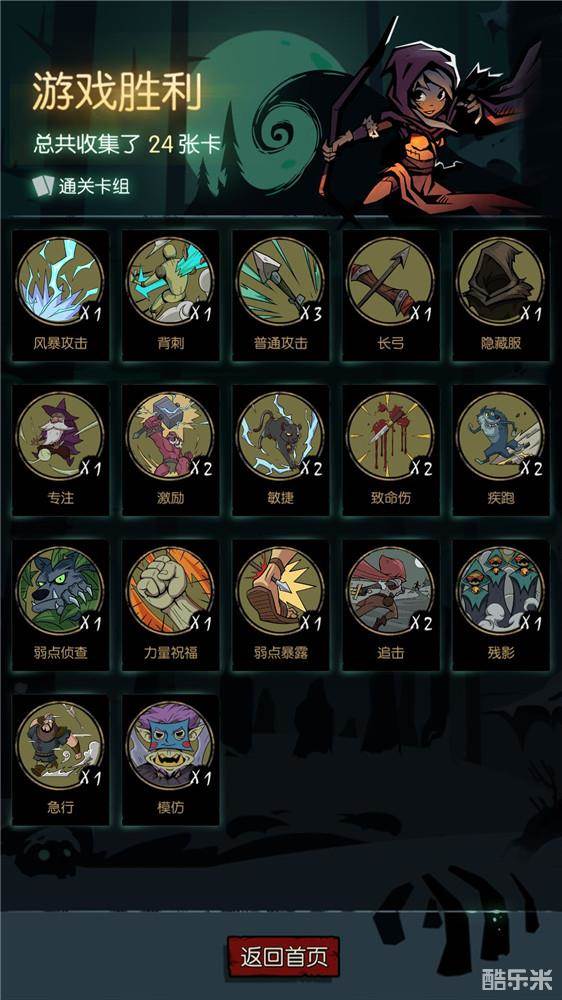This screenshot has width=562, height=1000.
Task: Tap the 激励 hammer card
Action: 170,450
